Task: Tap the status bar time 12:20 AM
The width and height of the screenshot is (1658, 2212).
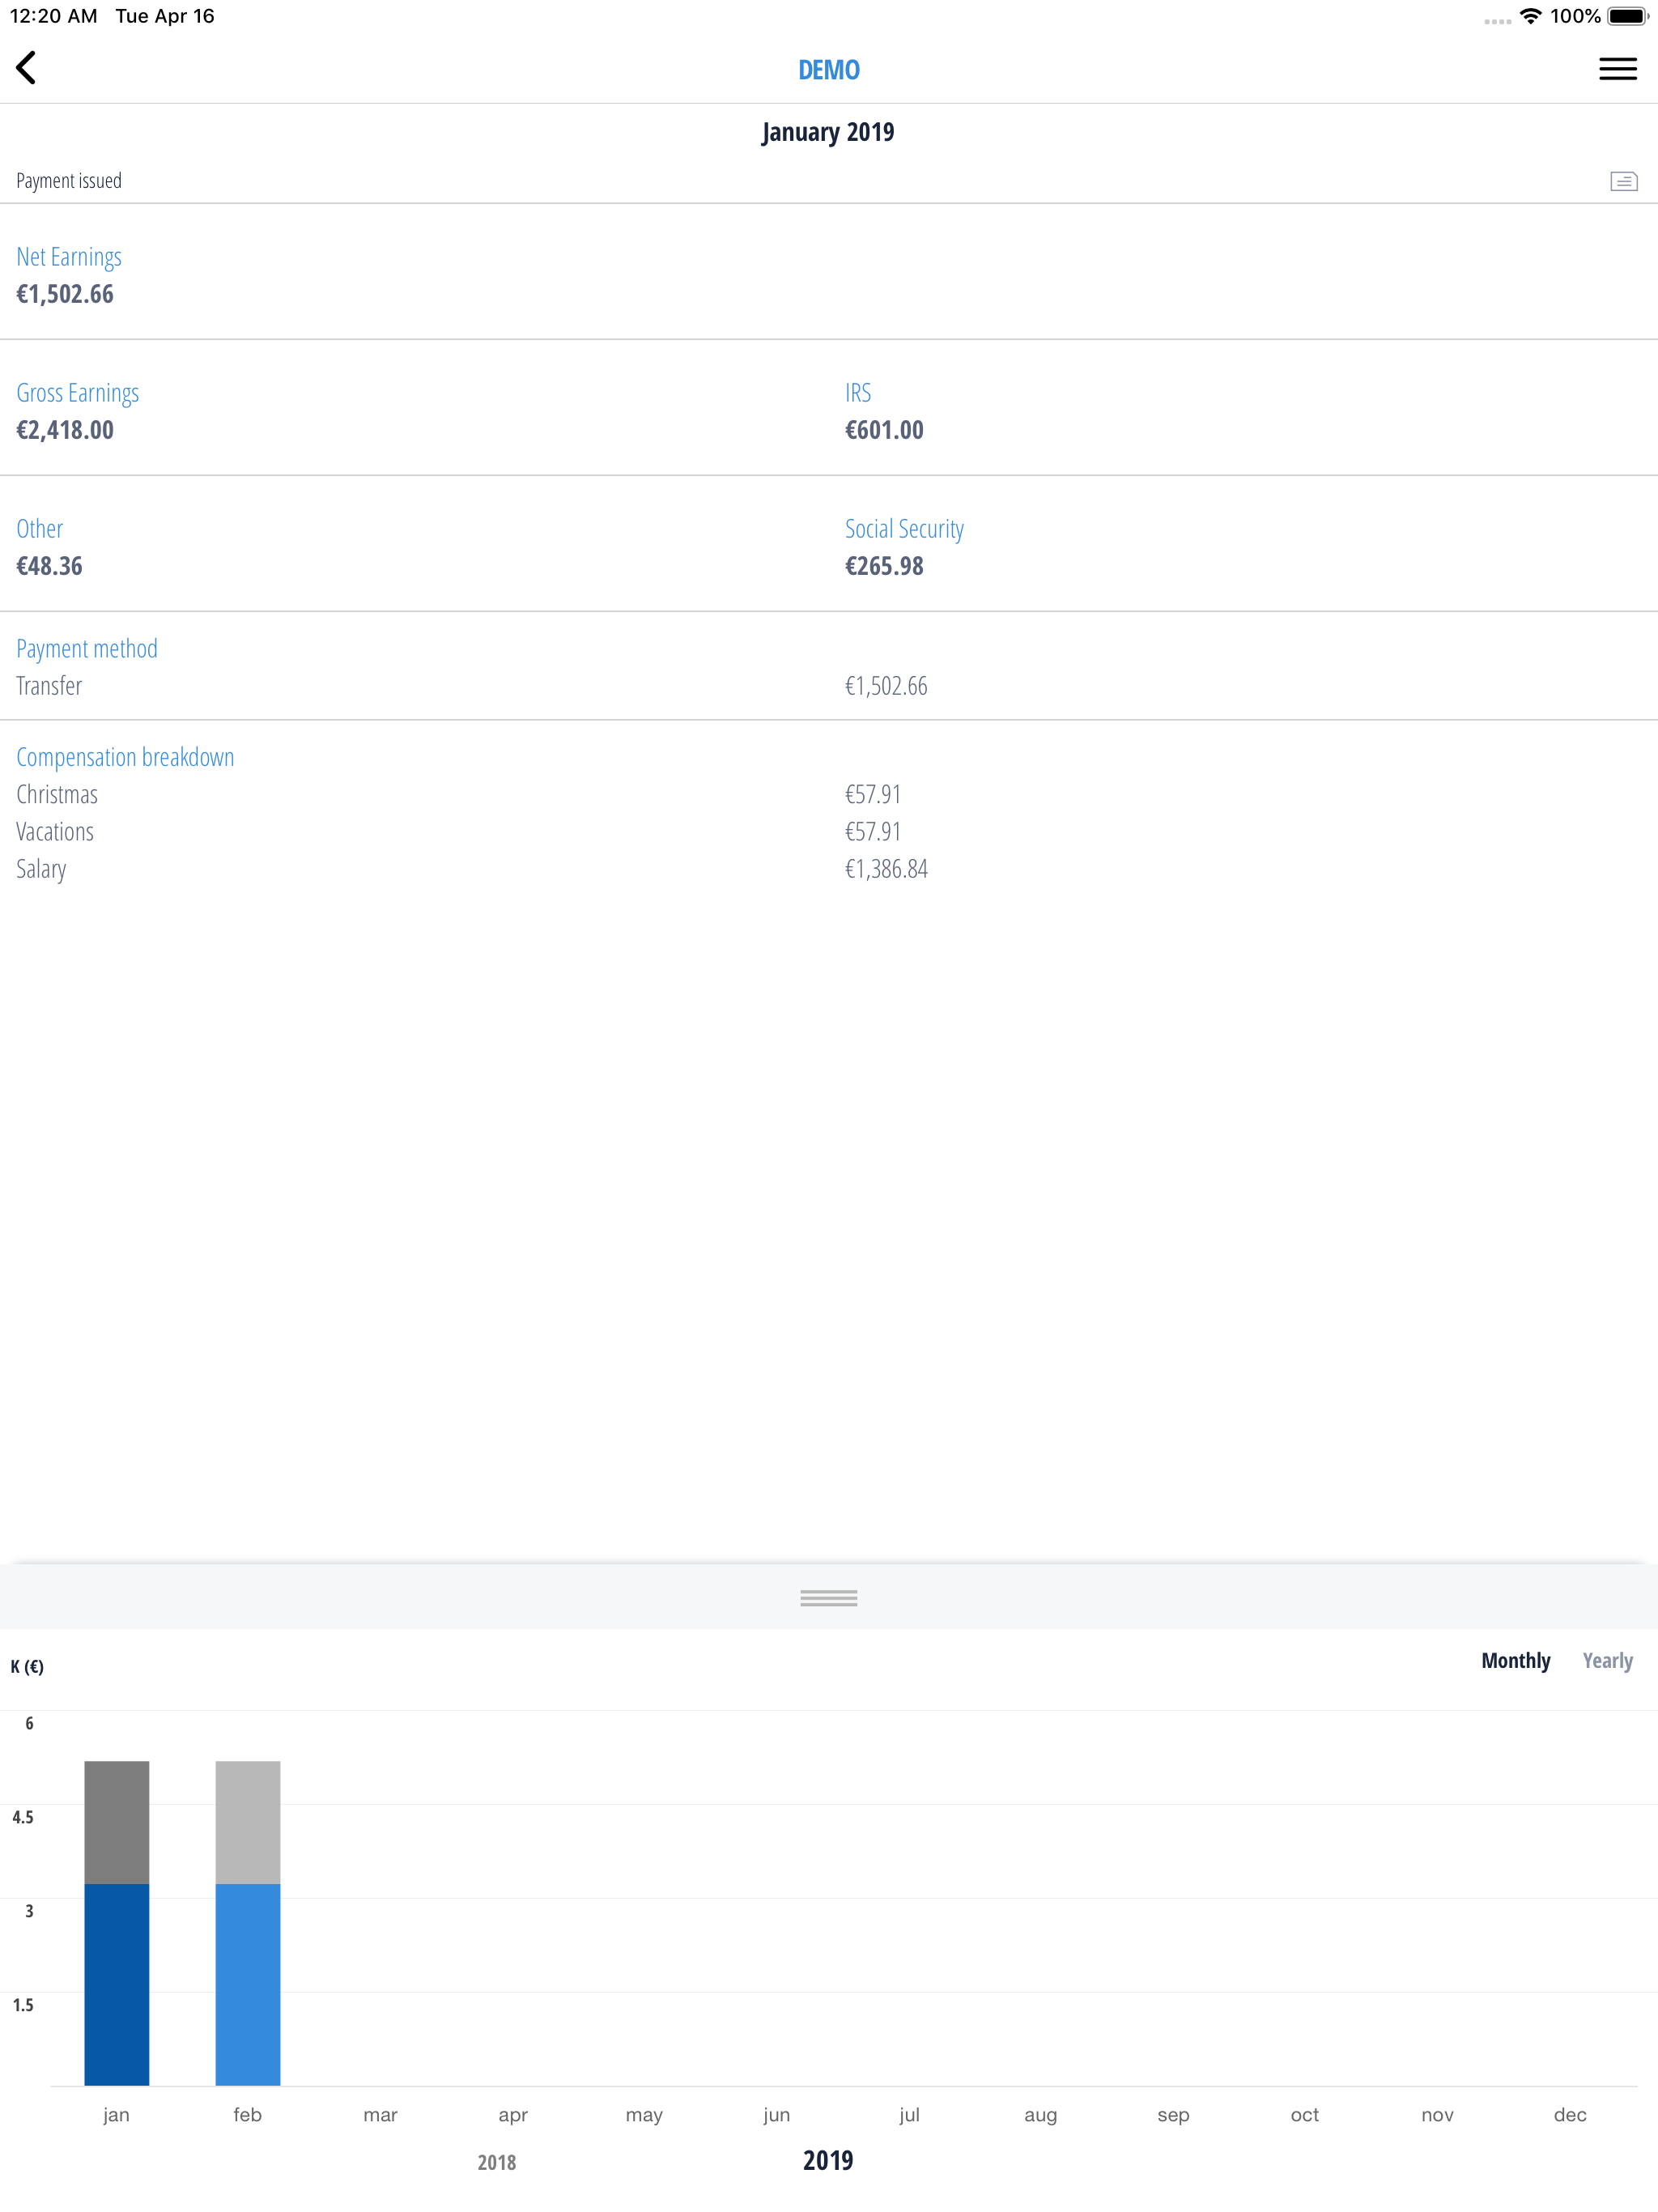Action: [x=54, y=16]
